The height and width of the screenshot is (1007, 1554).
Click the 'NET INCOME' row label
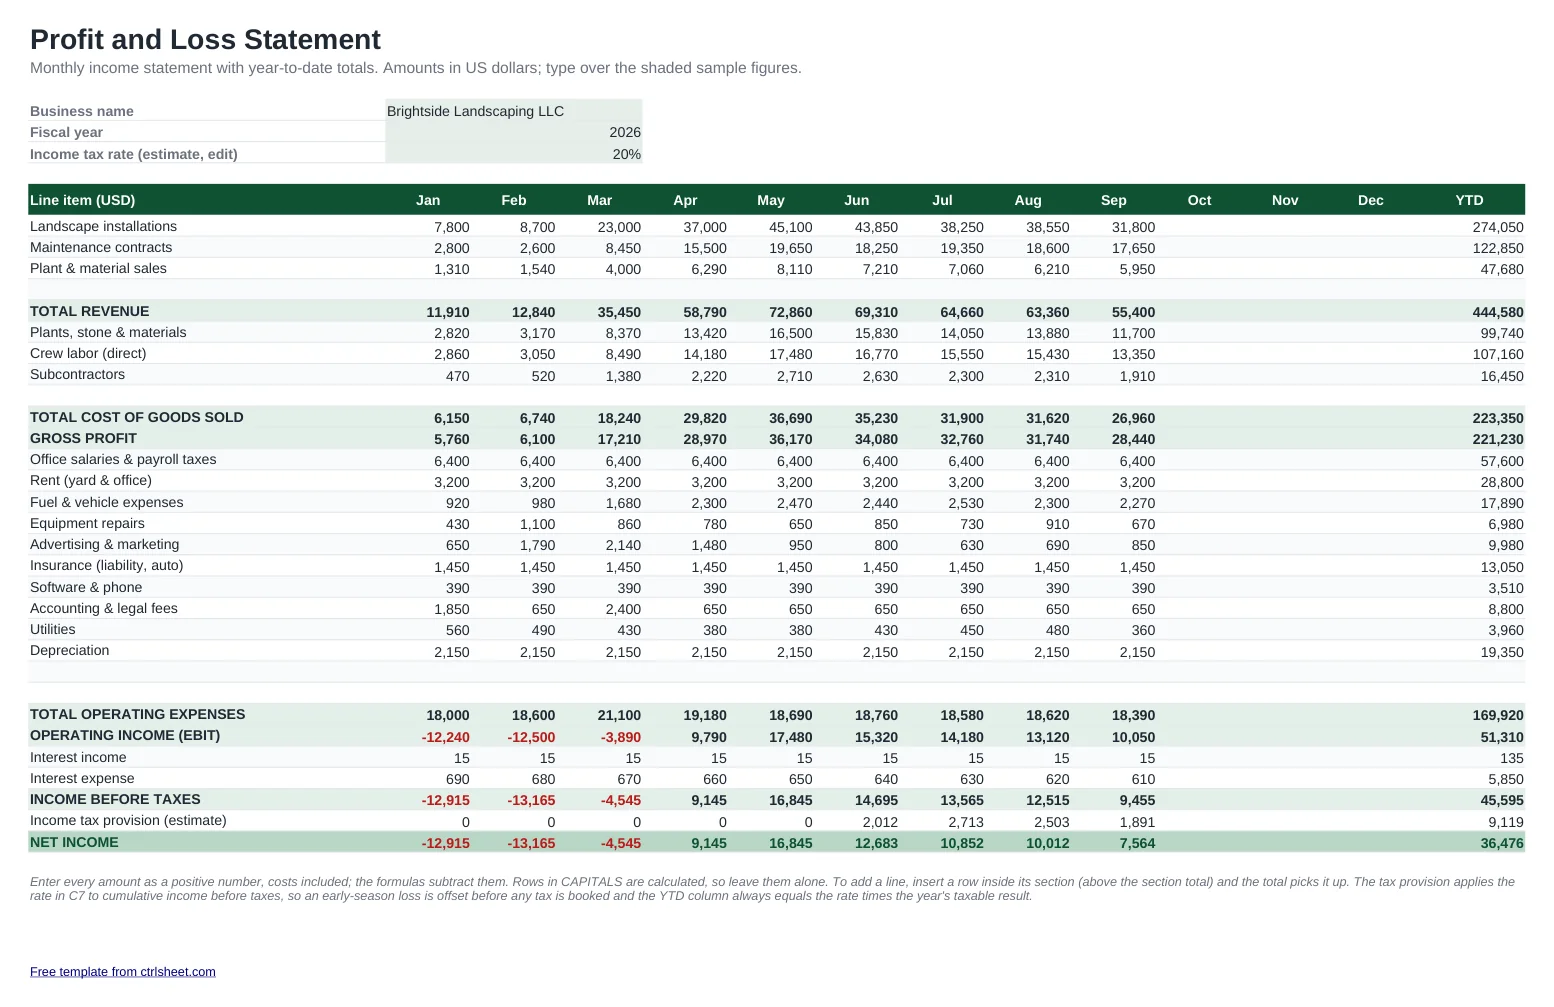click(x=74, y=842)
